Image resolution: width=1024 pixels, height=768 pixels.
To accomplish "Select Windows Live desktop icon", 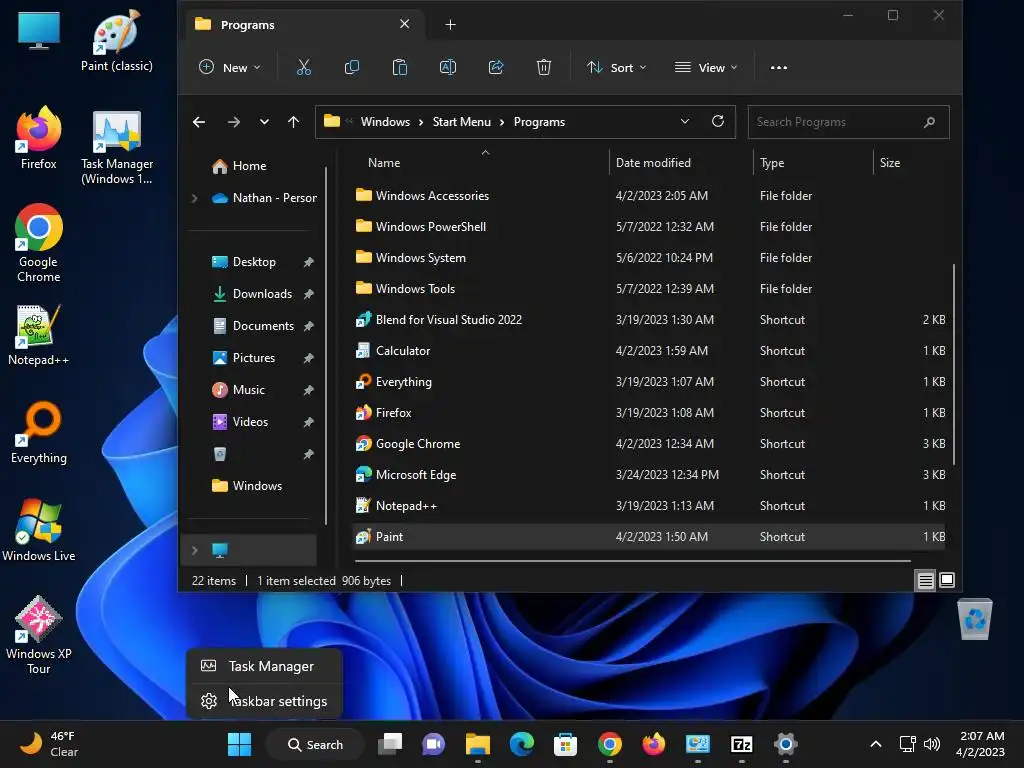I will coord(39,530).
